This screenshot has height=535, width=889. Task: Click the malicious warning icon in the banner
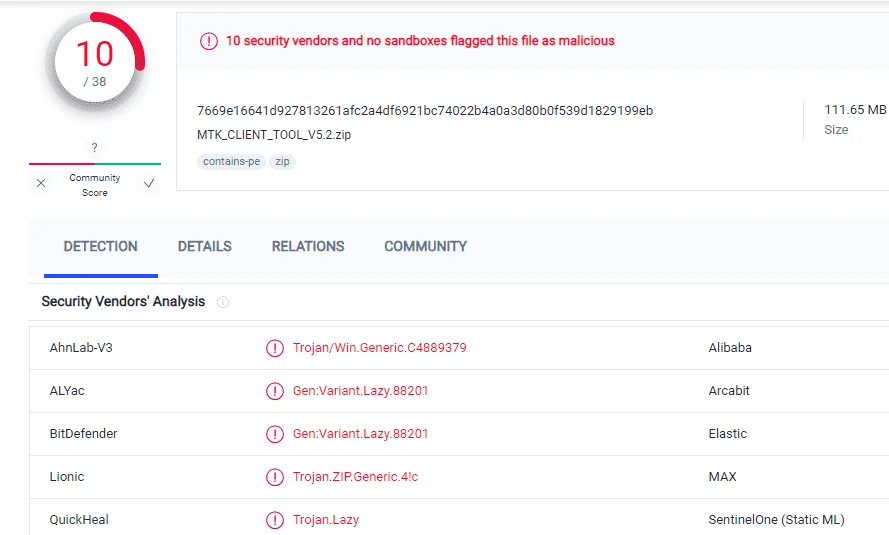(209, 41)
